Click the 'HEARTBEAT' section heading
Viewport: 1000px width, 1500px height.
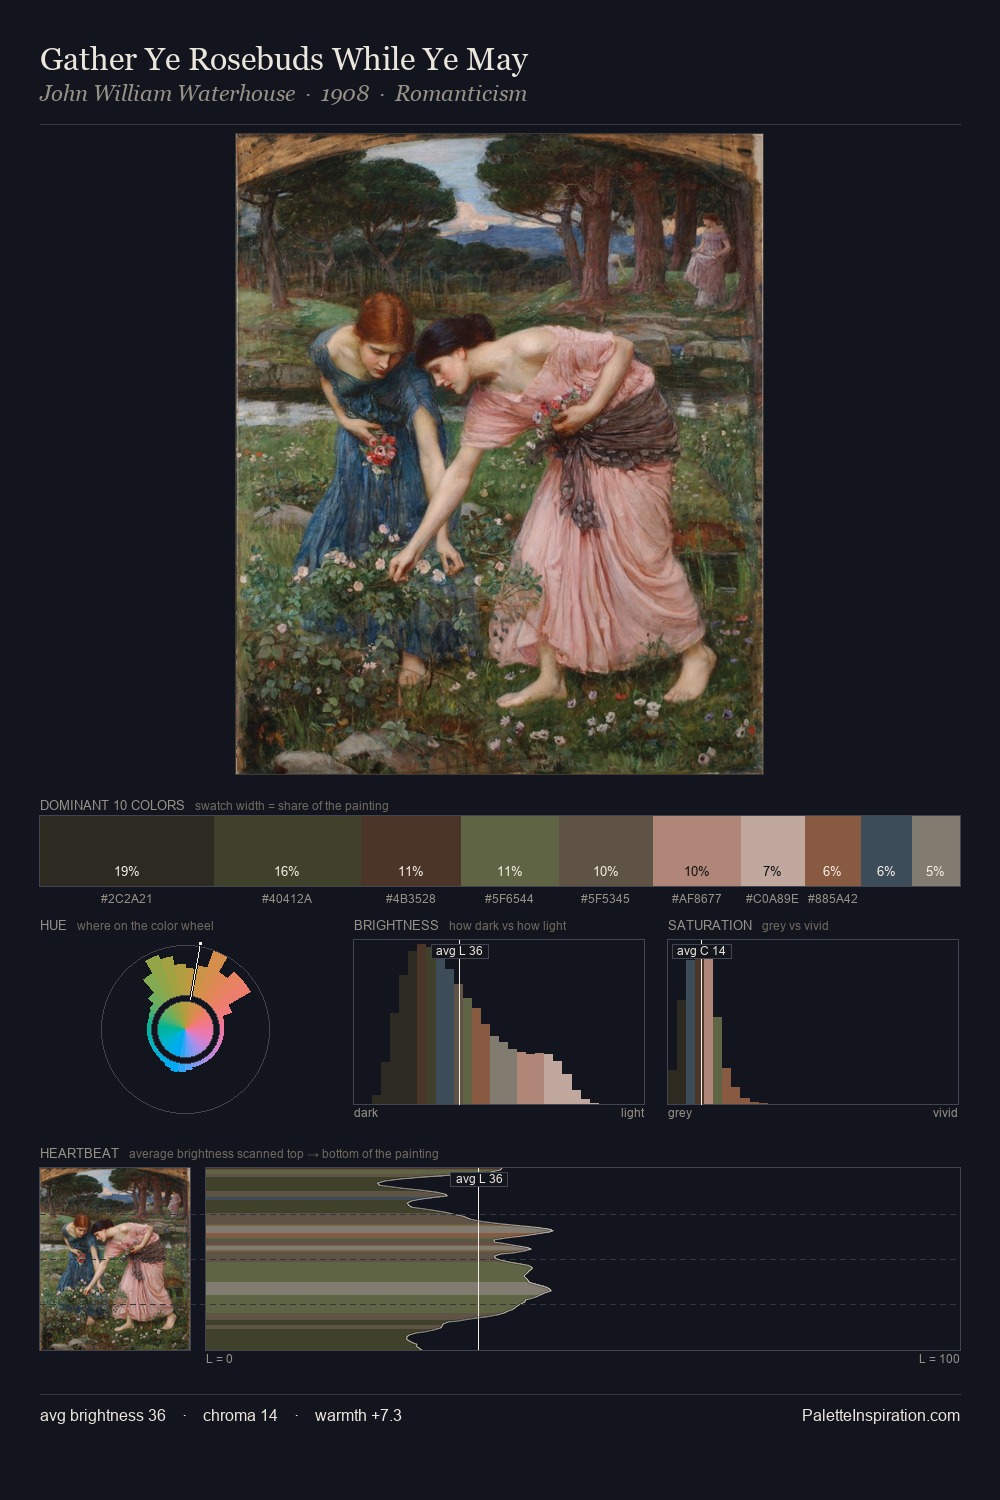tap(79, 1153)
